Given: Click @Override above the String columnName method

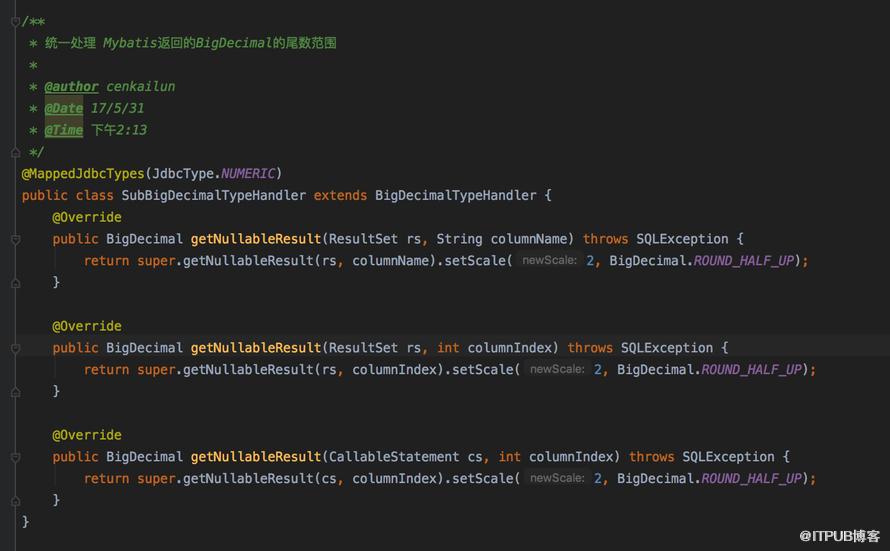Looking at the screenshot, I should pos(87,217).
